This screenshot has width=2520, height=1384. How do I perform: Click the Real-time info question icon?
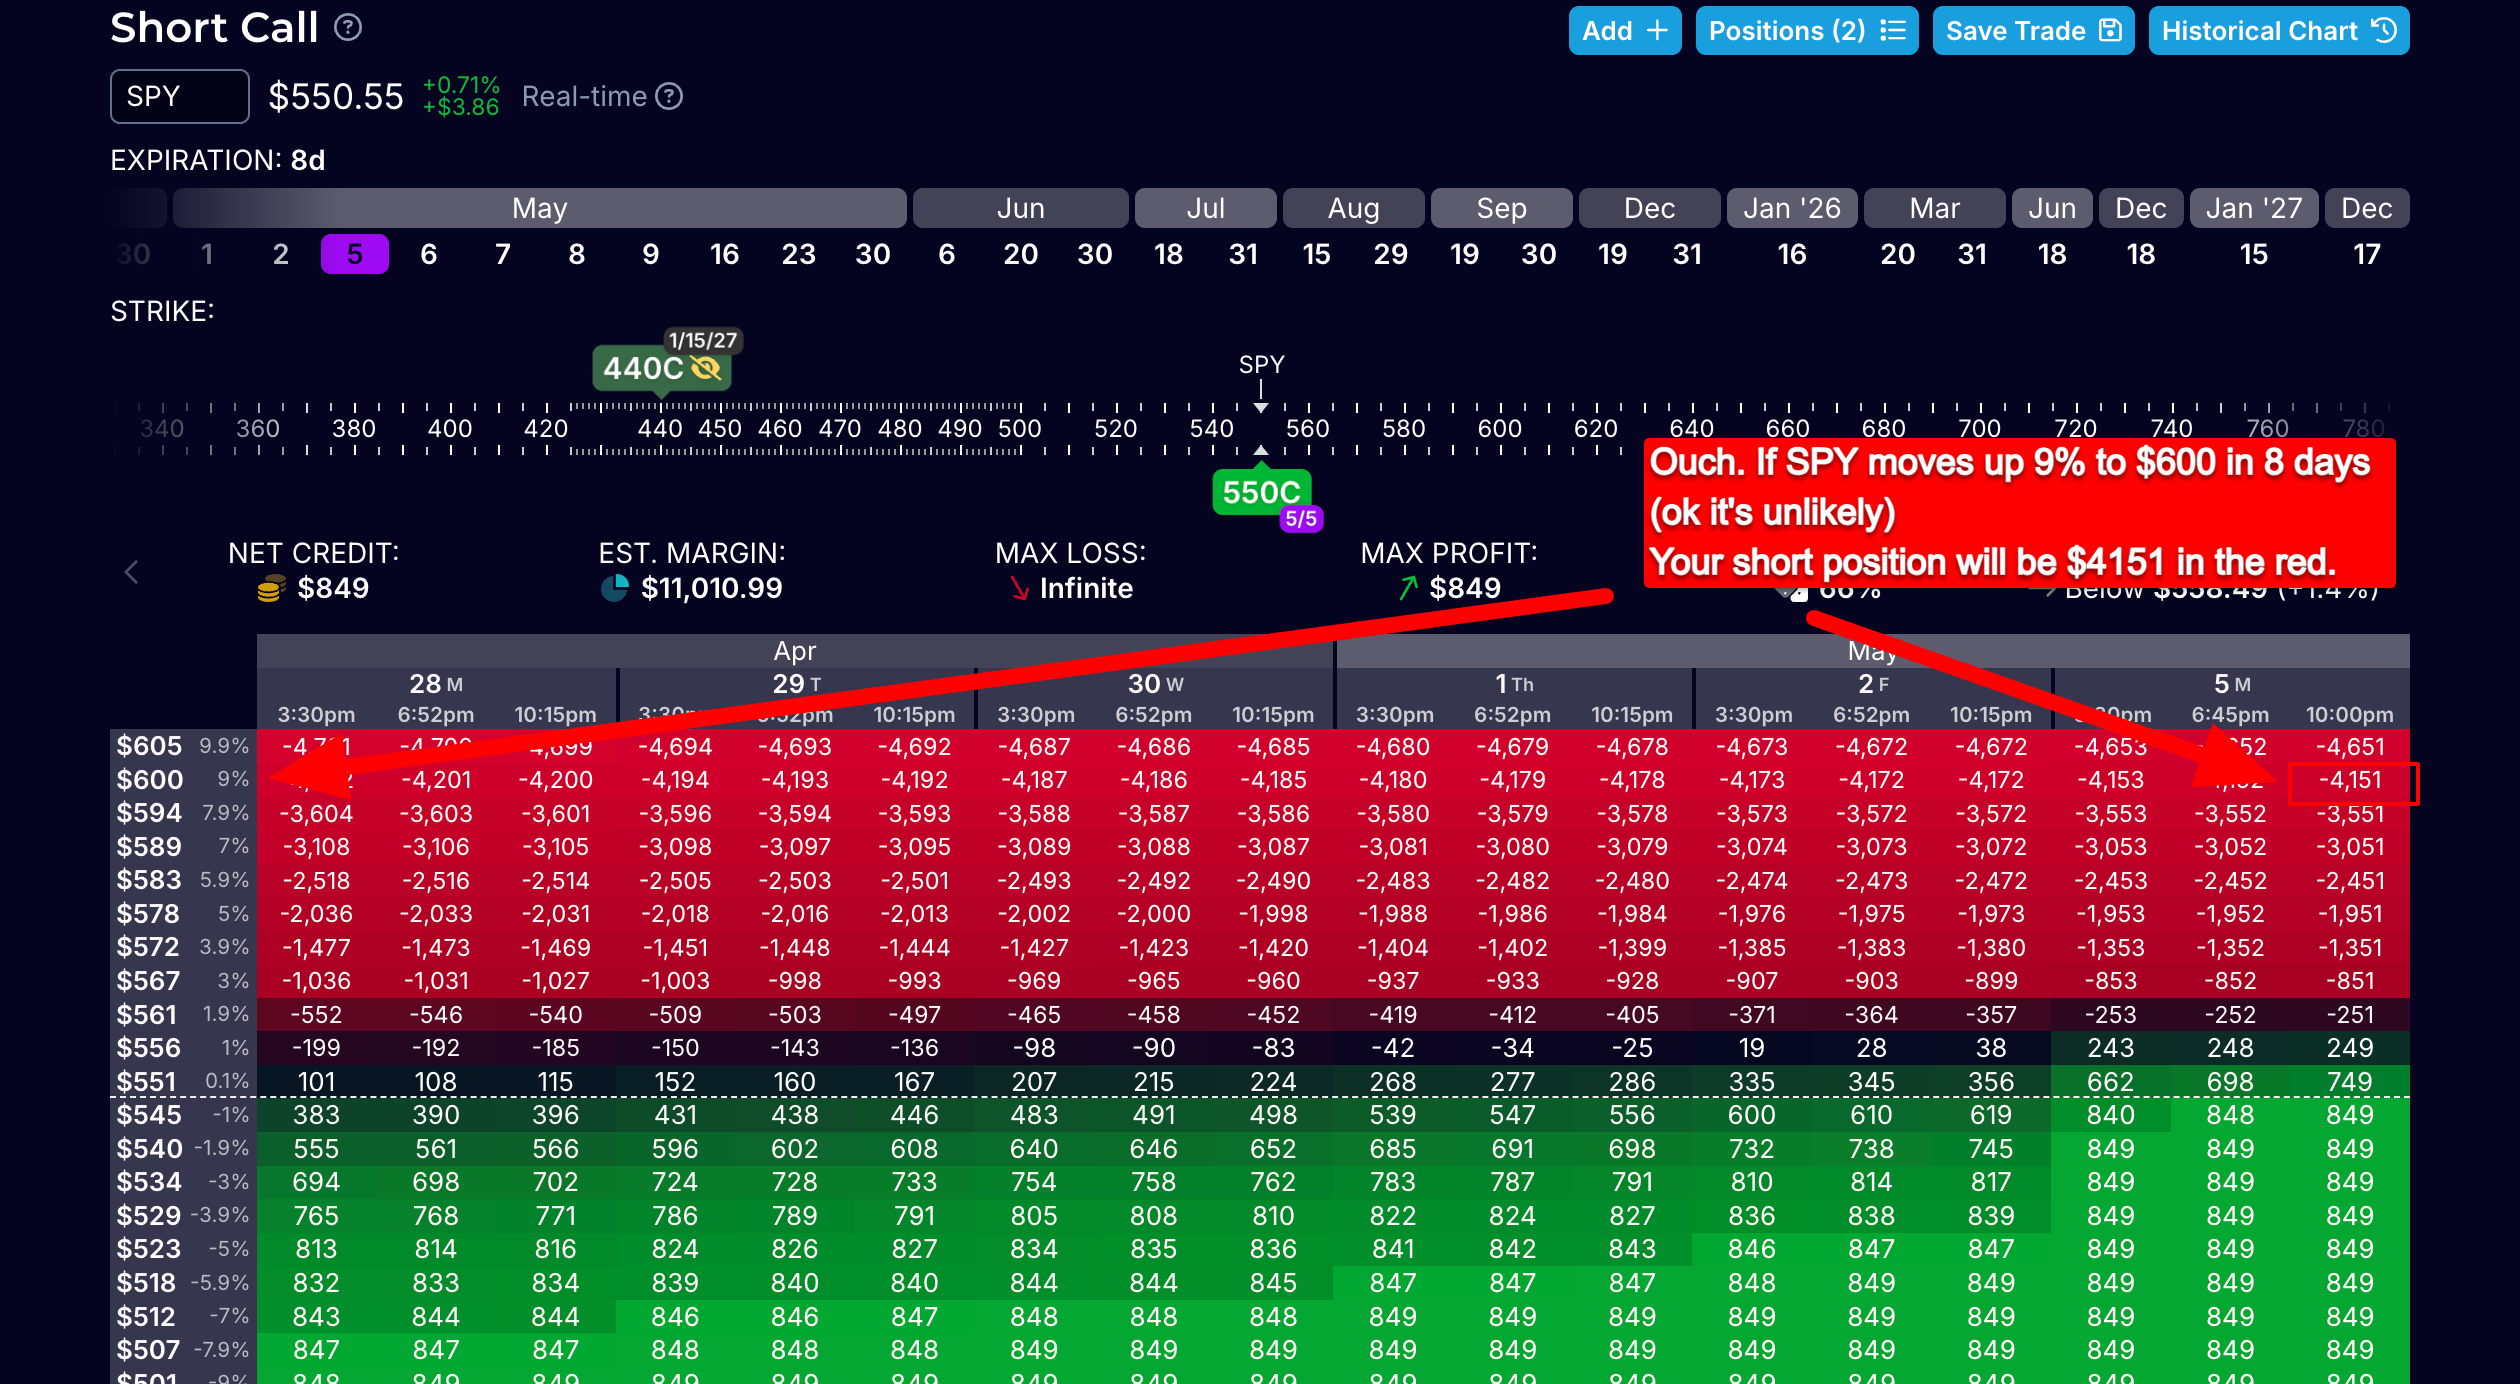[669, 97]
